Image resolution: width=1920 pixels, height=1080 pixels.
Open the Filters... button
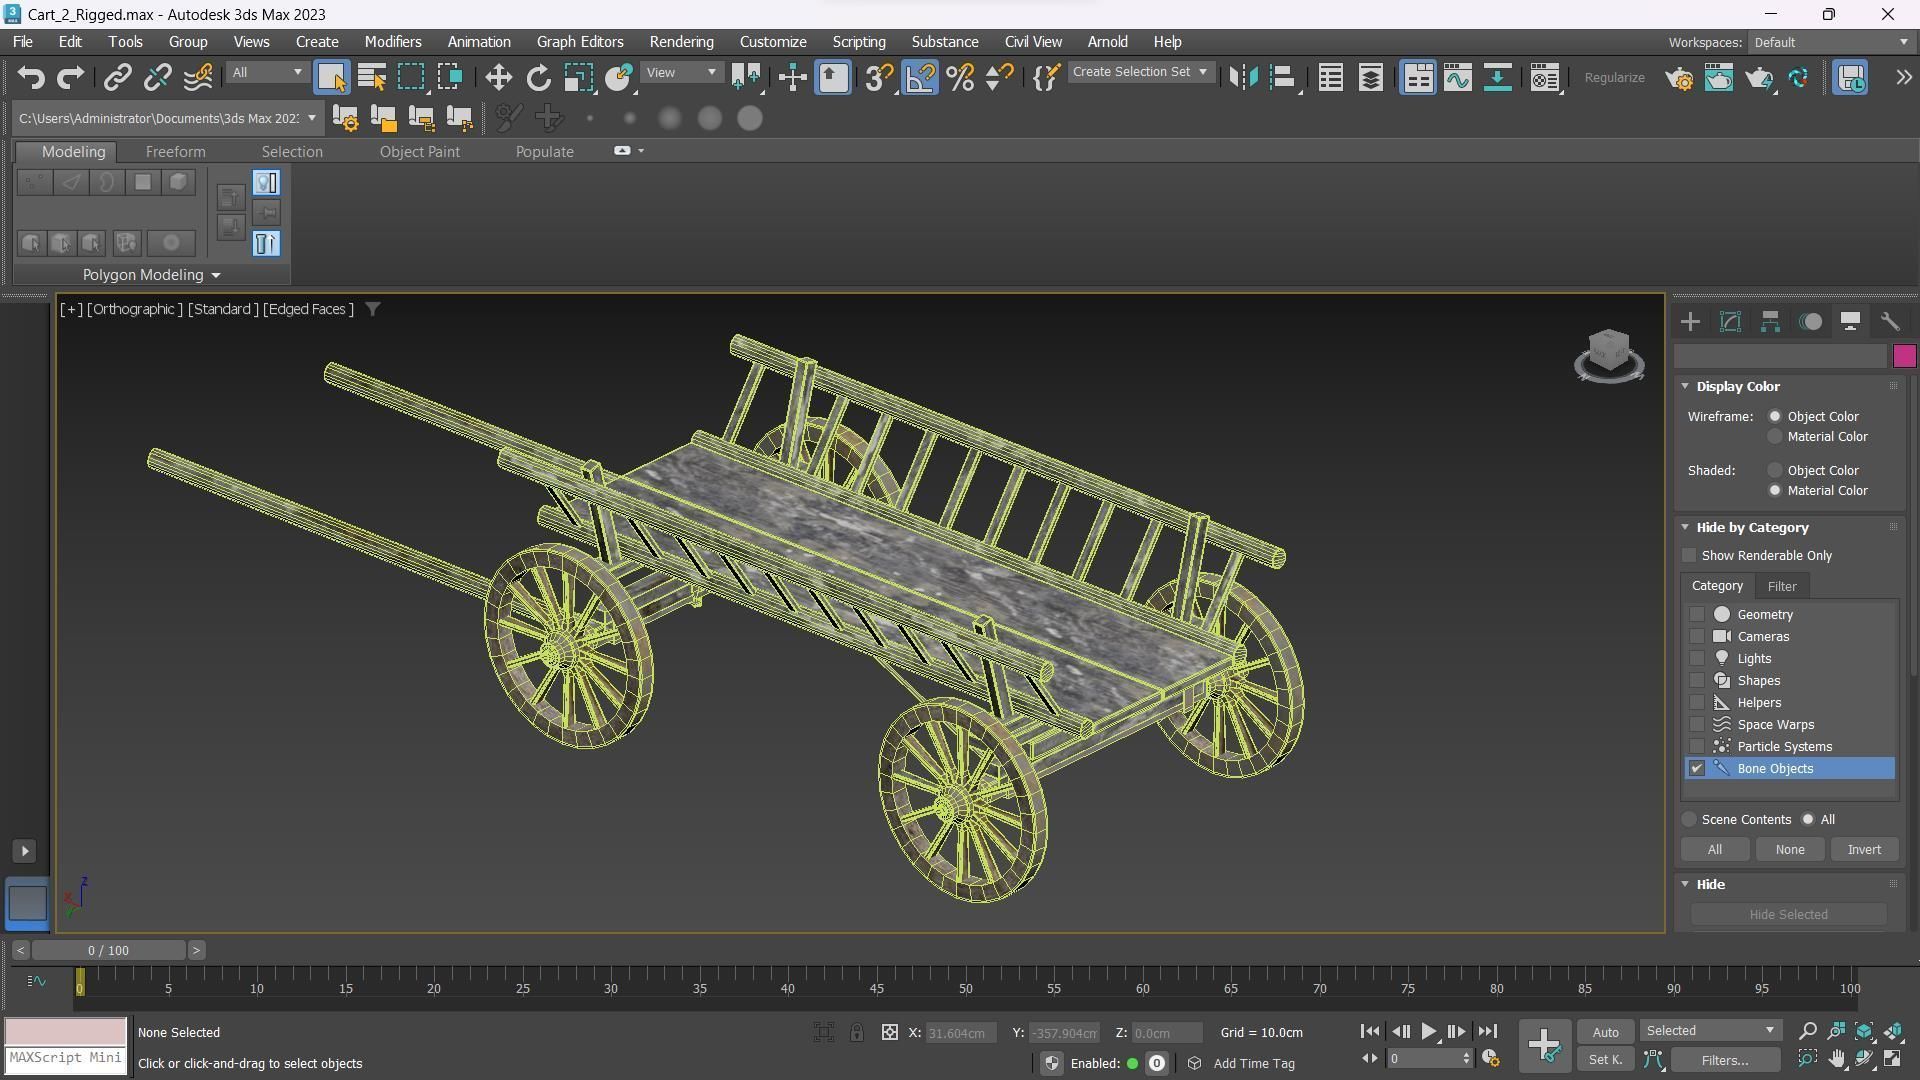[x=1725, y=1060]
